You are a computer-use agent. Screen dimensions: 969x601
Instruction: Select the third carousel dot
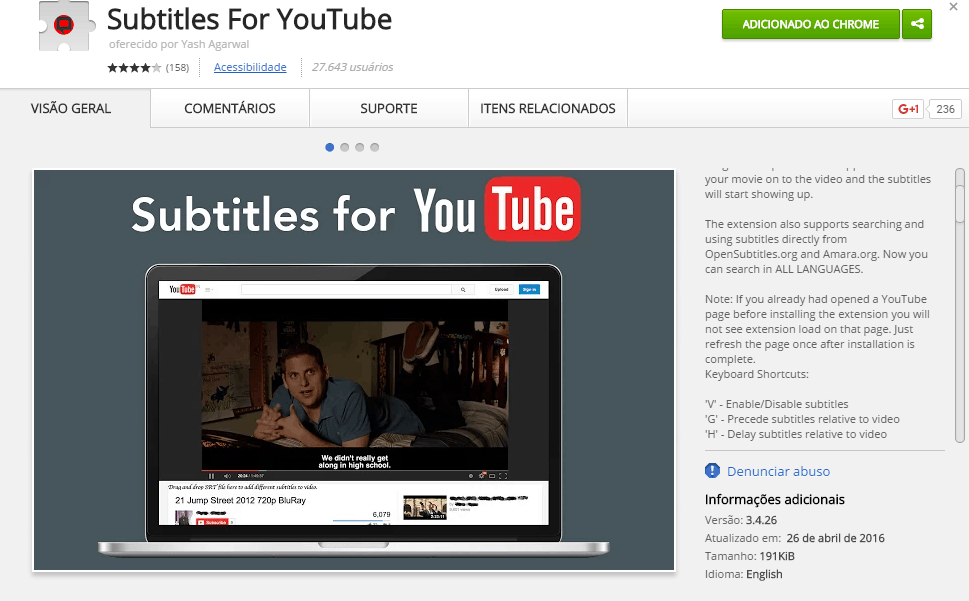click(x=360, y=147)
